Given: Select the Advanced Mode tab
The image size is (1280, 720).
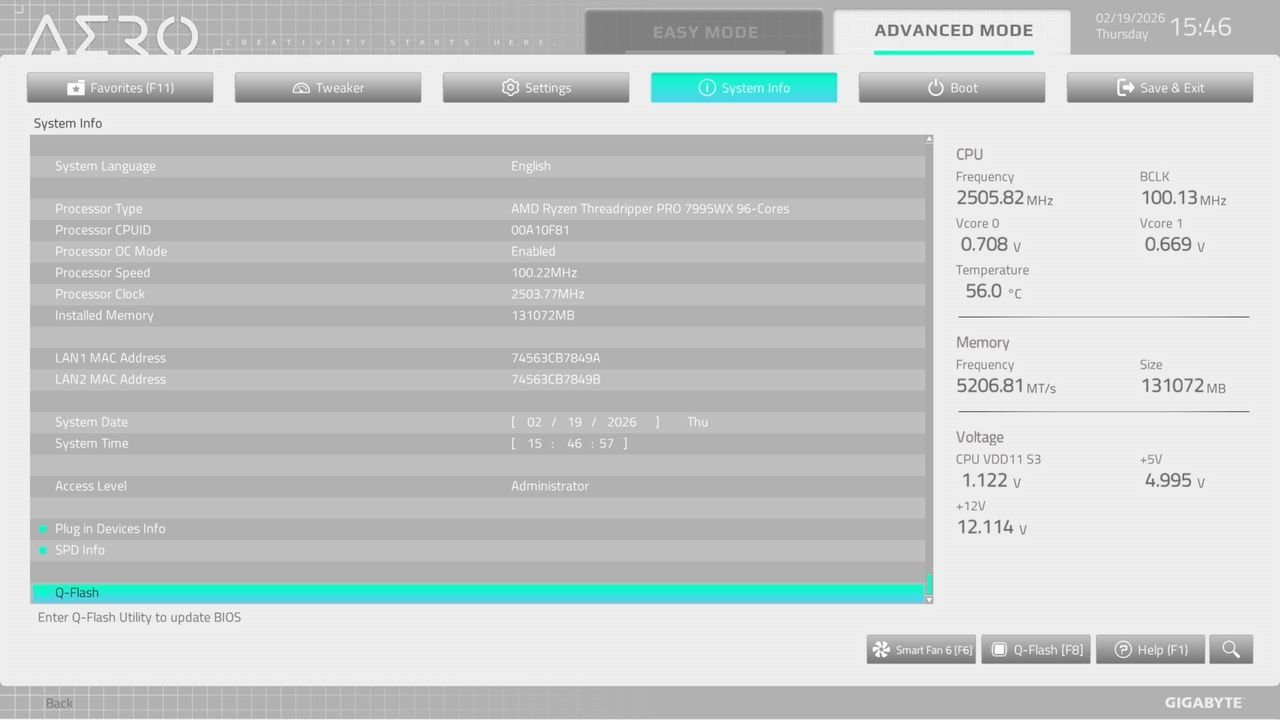Looking at the screenshot, I should click(x=953, y=30).
